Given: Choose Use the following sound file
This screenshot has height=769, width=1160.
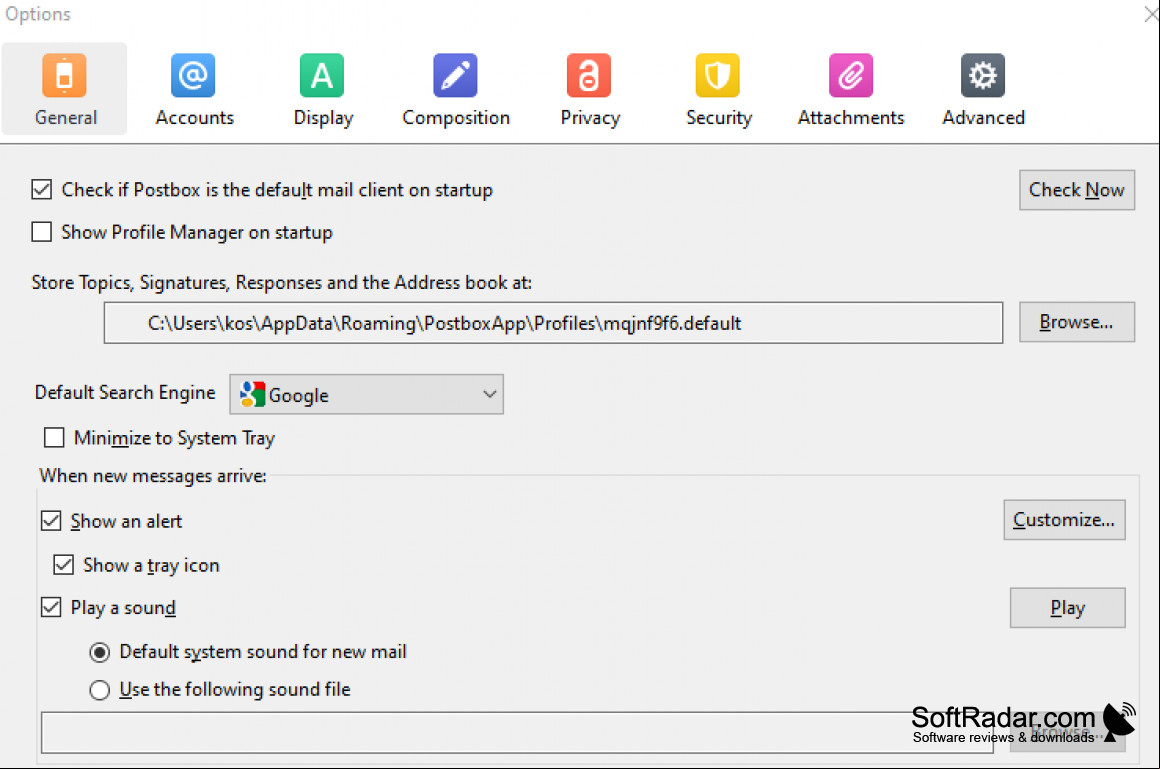Looking at the screenshot, I should click(99, 690).
